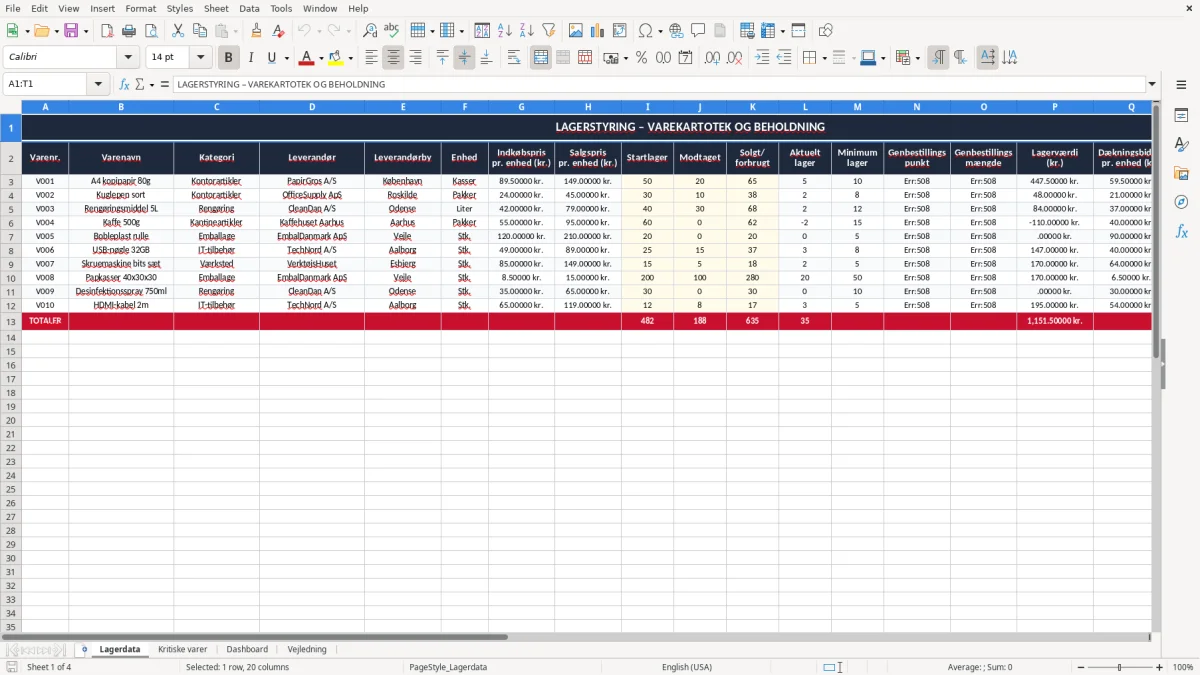Insert an image
The image size is (1200, 675).
click(576, 31)
